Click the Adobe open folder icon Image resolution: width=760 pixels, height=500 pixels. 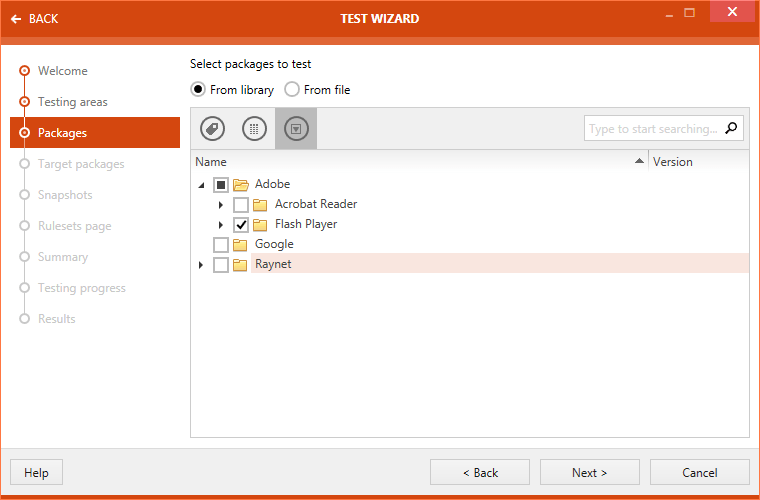(240, 185)
